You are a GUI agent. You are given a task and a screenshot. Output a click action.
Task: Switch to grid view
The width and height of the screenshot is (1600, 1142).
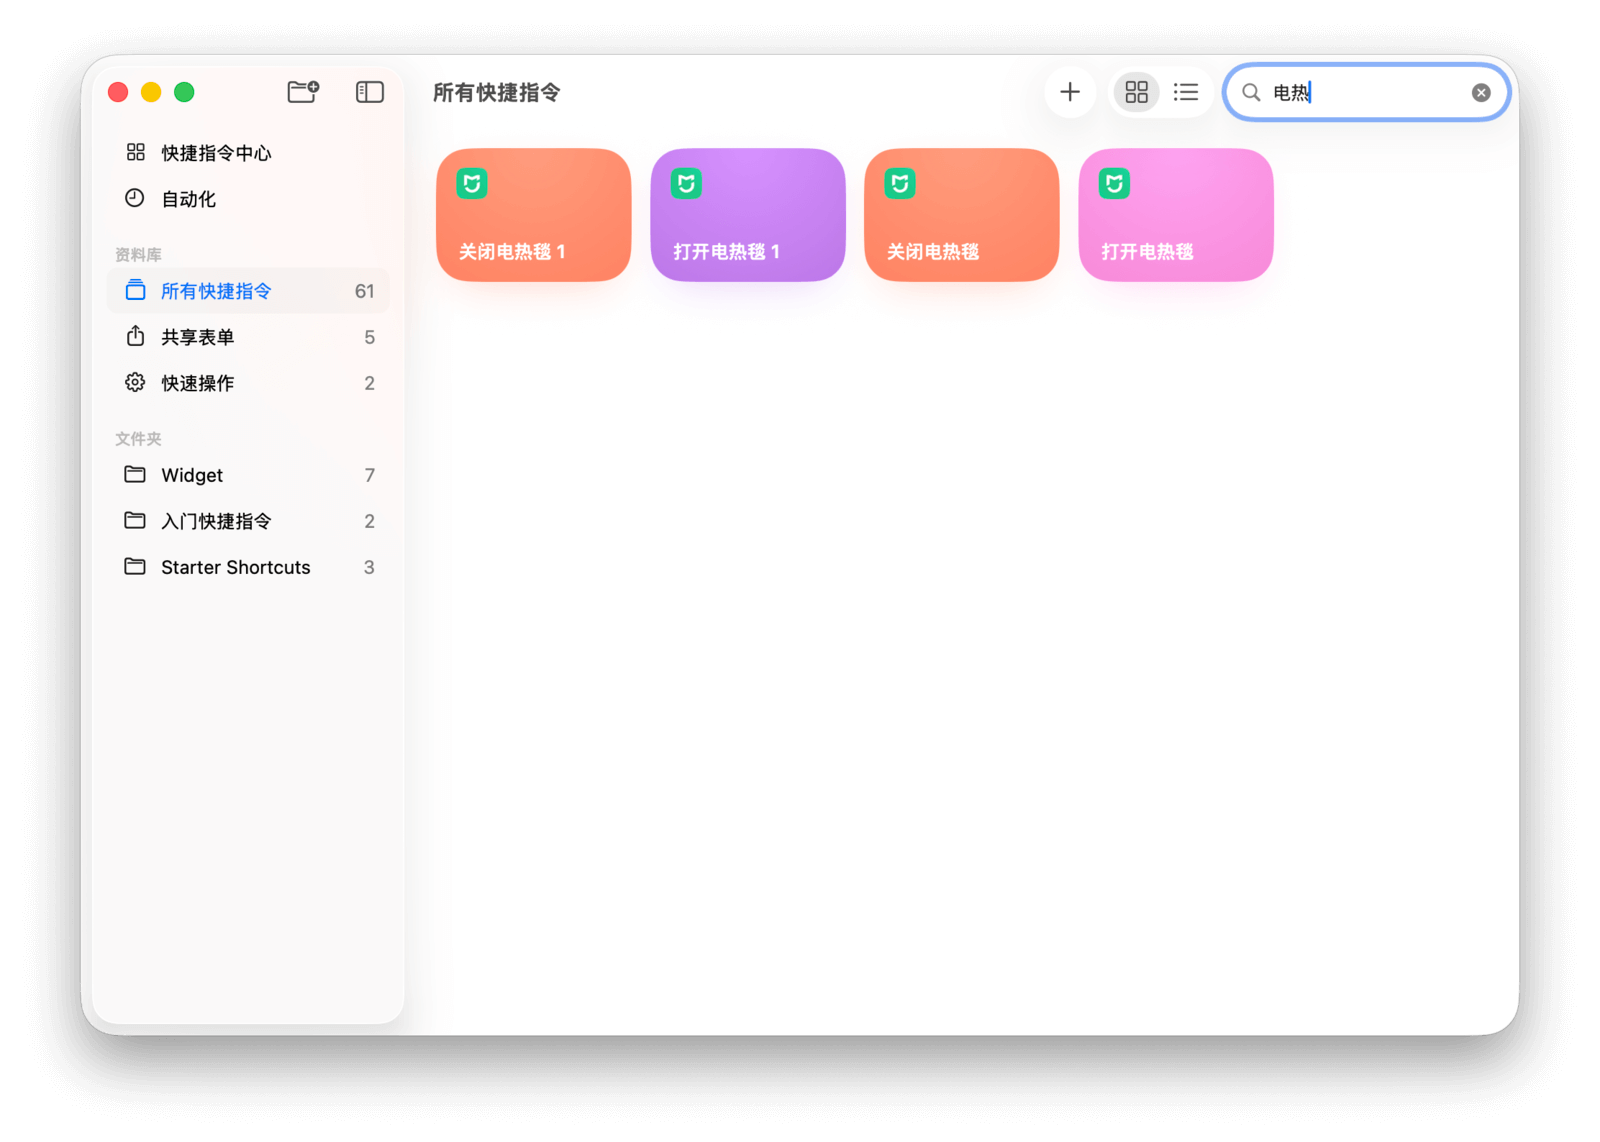[1136, 92]
